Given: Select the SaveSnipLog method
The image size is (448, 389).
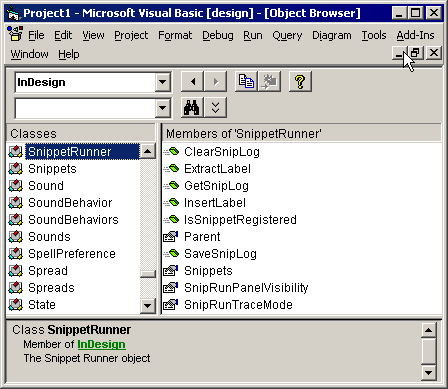Looking at the screenshot, I should 220,254.
